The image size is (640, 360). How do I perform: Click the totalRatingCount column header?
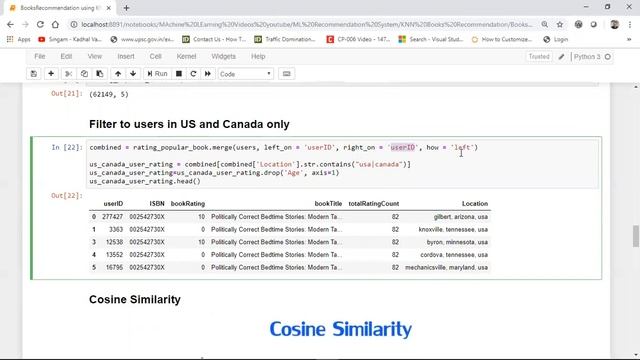pos(373,204)
